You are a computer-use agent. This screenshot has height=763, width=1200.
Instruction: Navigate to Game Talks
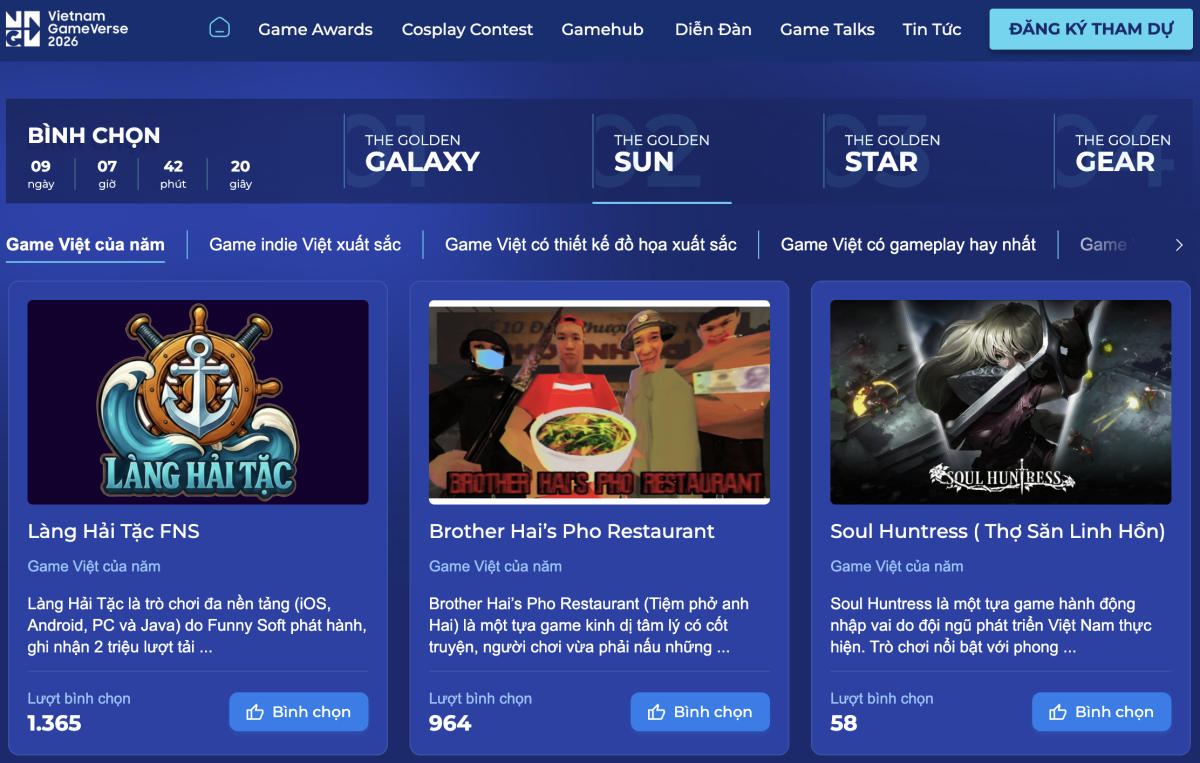pos(827,29)
